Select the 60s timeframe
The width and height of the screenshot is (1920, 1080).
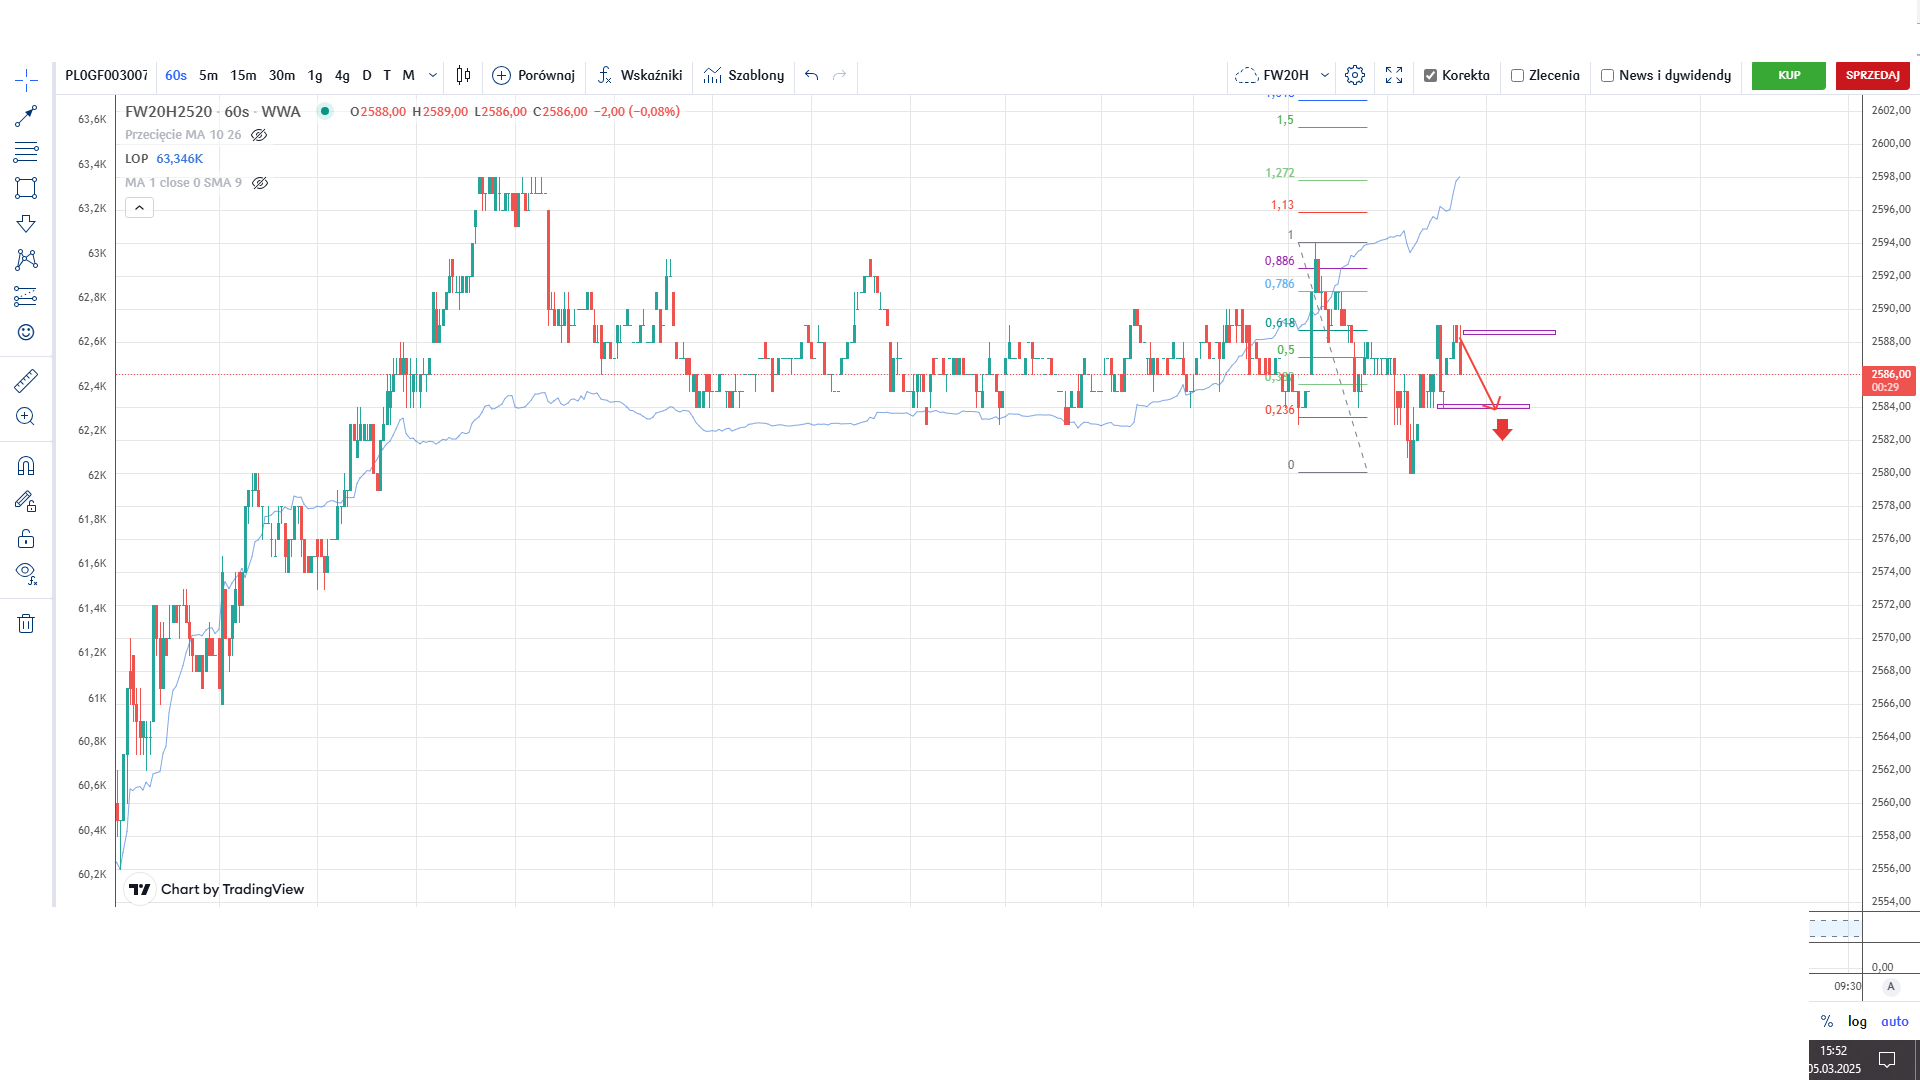click(x=176, y=75)
